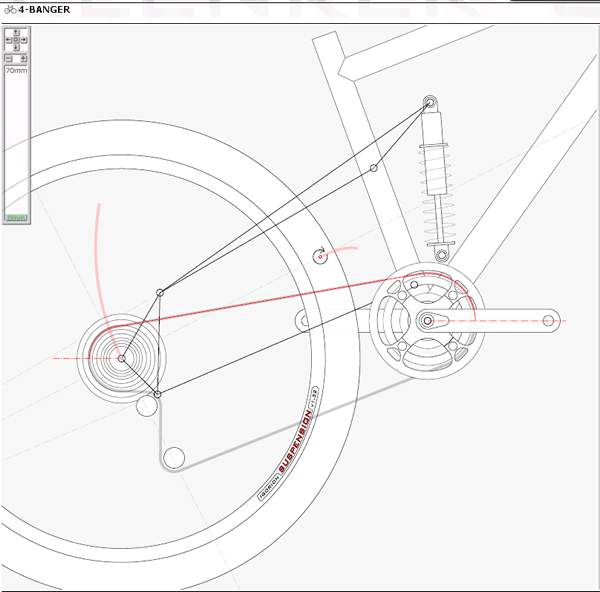Click the green travel slider handle
Viewport: 600px width, 592px height.
(x=15, y=217)
